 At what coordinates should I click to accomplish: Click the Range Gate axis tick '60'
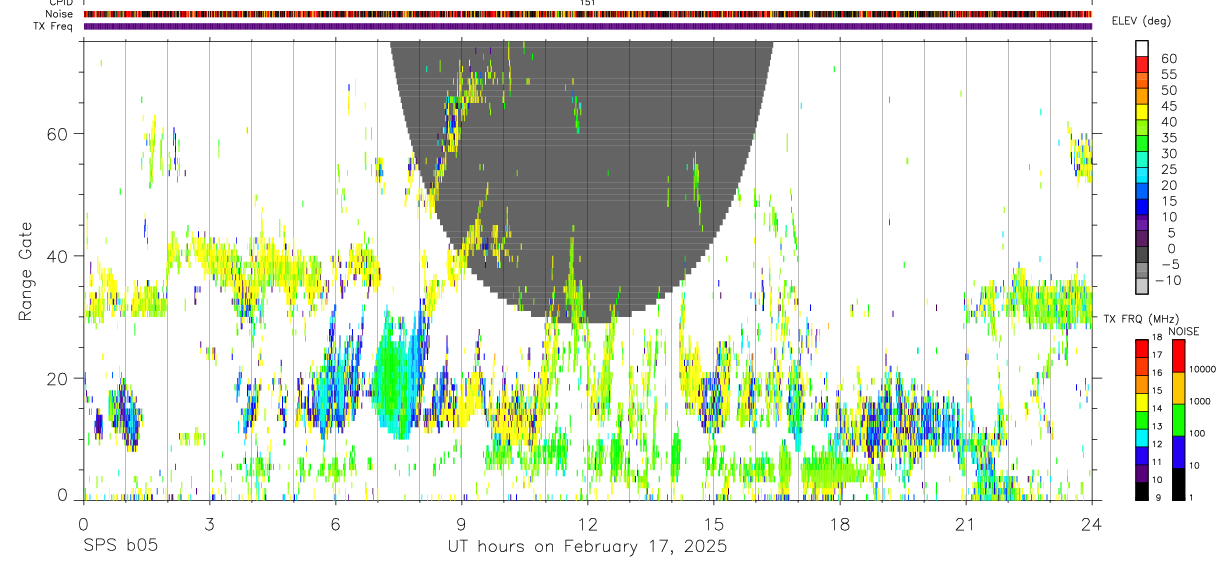point(56,133)
